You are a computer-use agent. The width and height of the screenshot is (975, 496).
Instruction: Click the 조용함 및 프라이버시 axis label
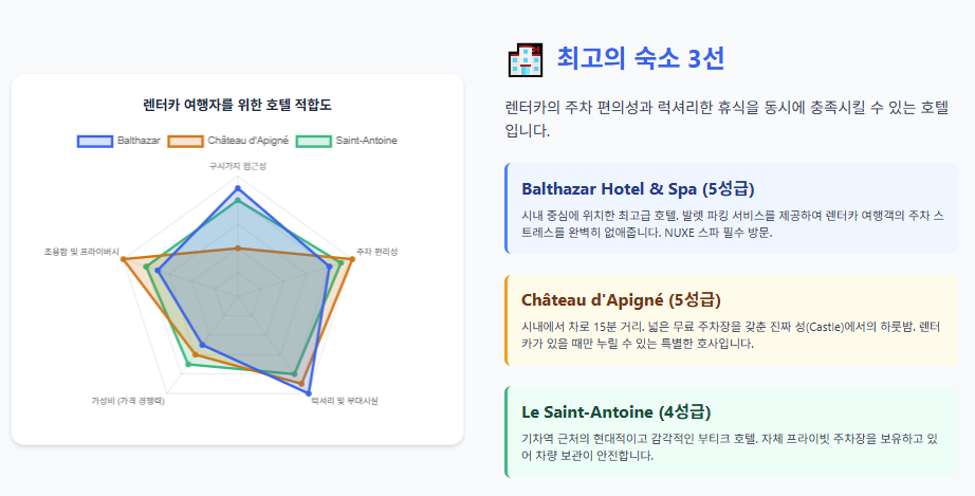click(81, 252)
